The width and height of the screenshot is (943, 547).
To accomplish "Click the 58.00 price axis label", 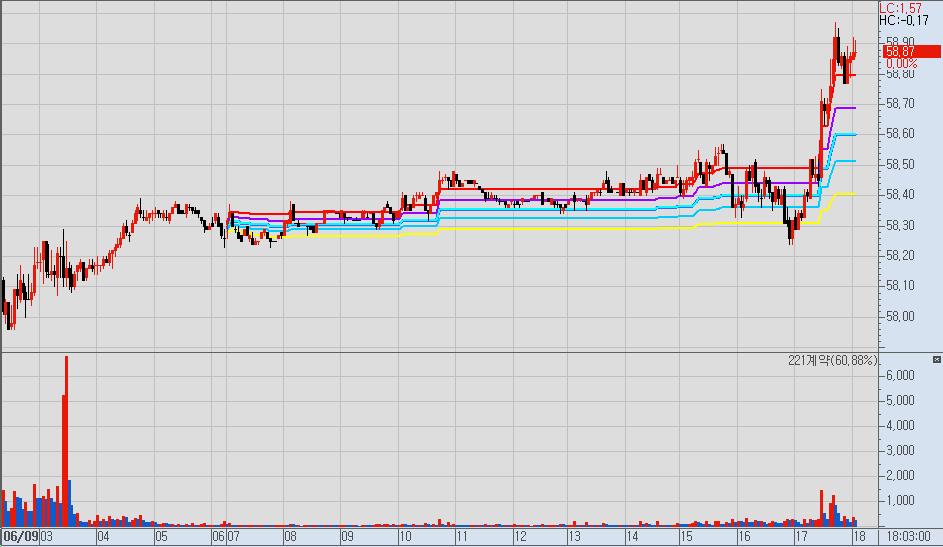I will (x=901, y=316).
